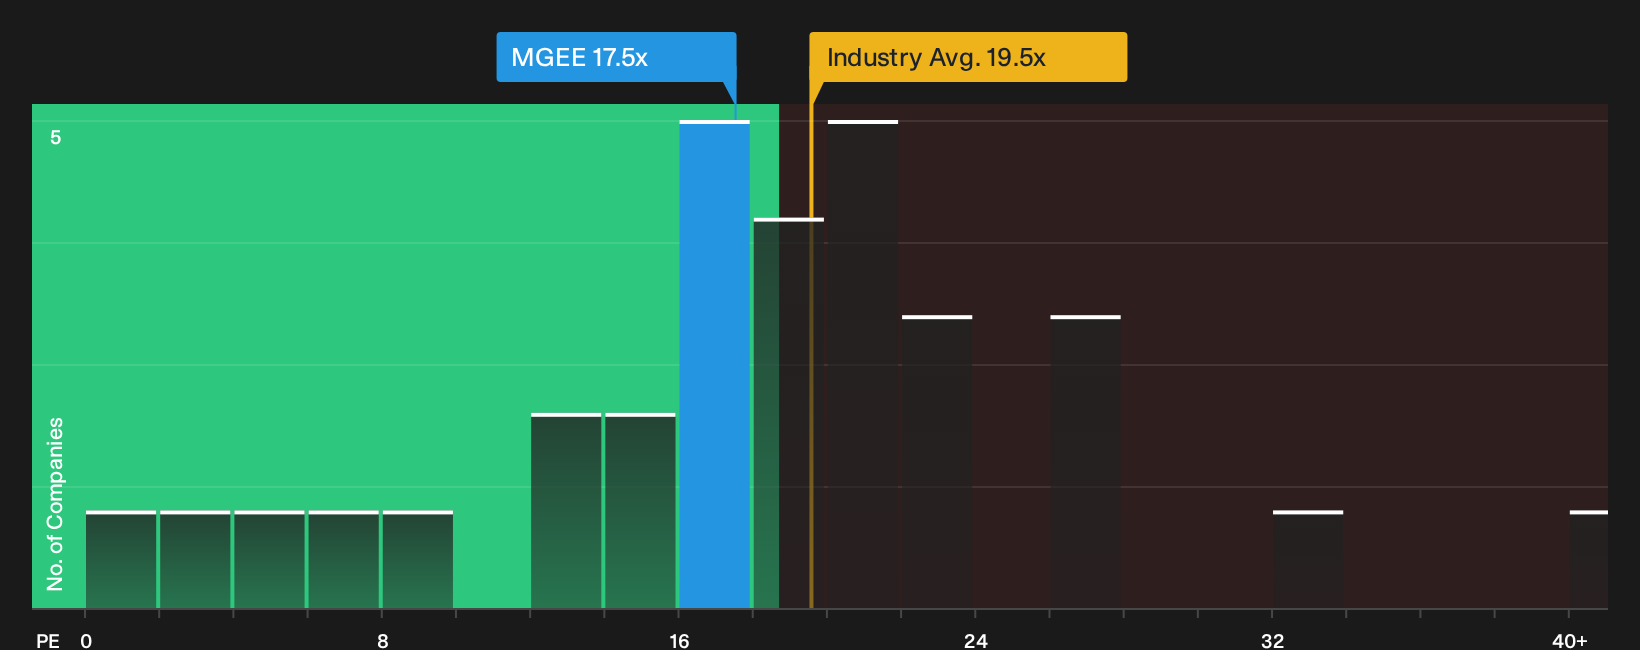1640x650 pixels.
Task: Click the tallest dark bar right of Industry Avg line
Action: click(863, 364)
